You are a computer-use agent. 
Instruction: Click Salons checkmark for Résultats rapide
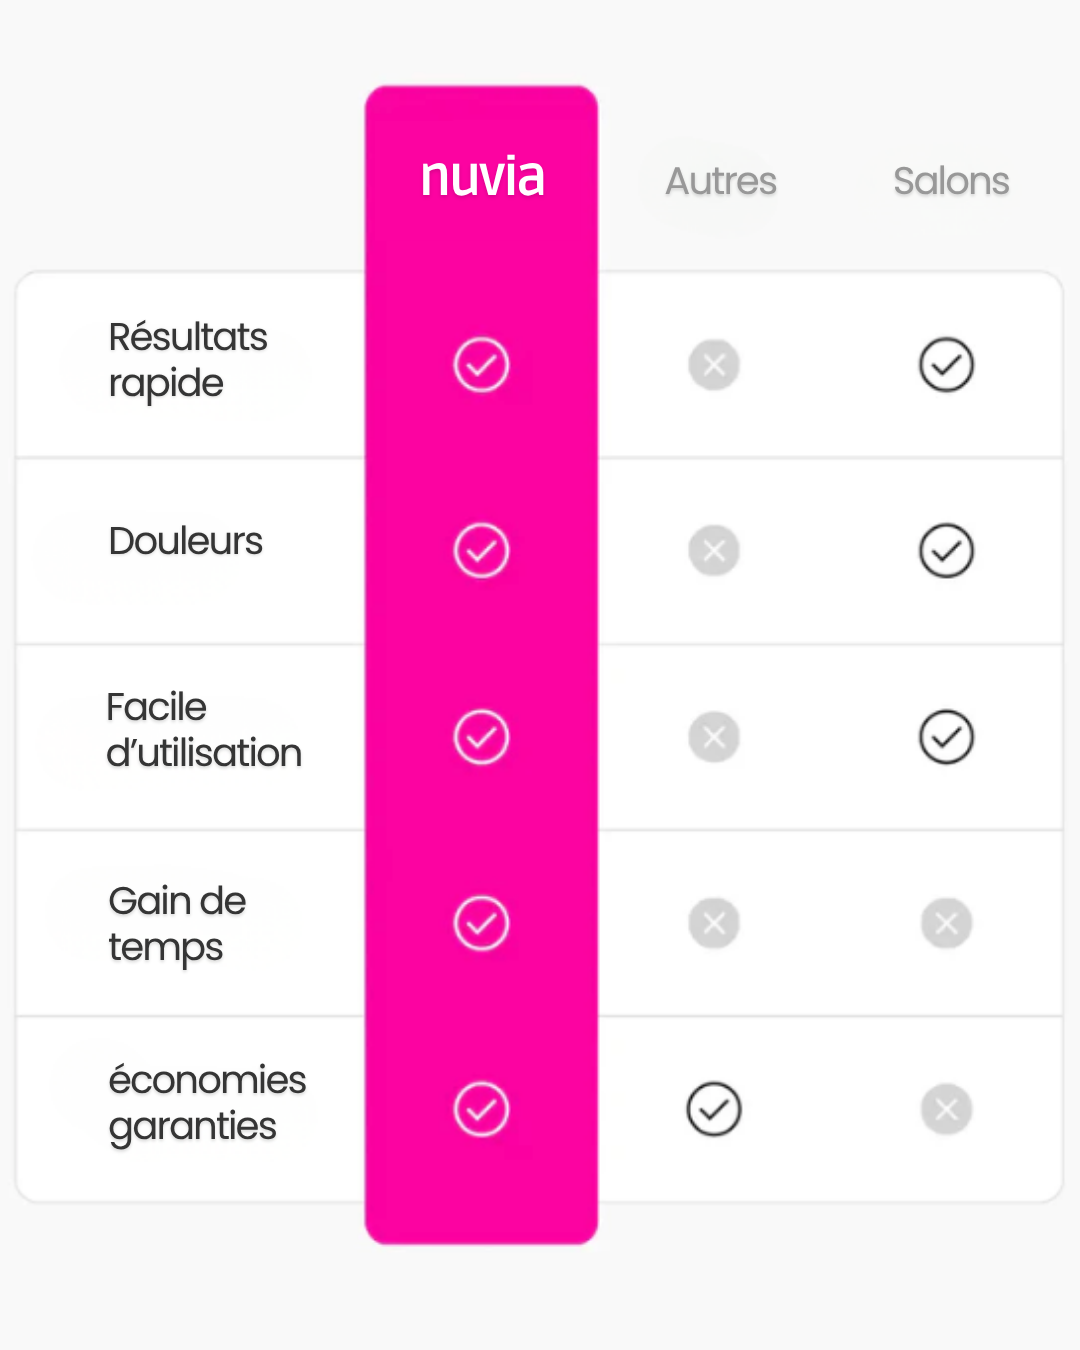point(946,365)
